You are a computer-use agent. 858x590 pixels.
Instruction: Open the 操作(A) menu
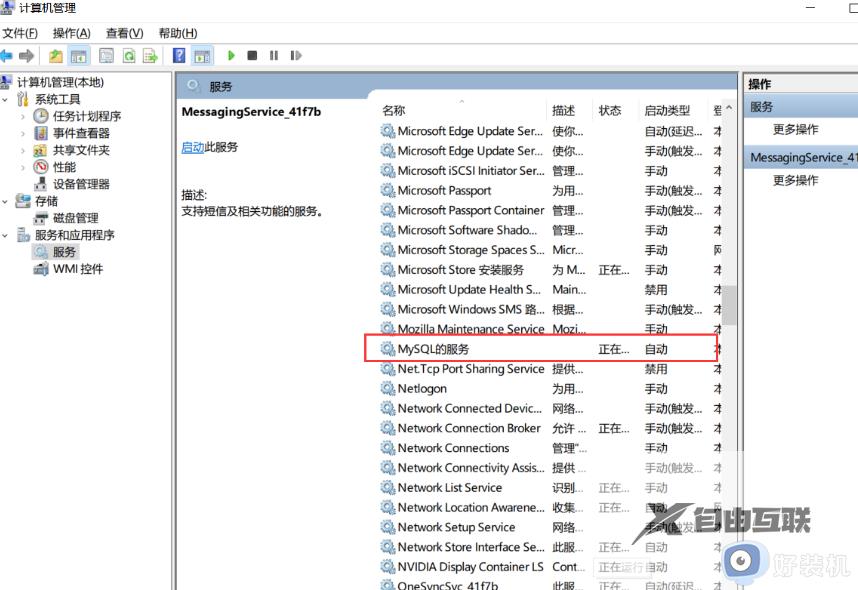(70, 32)
